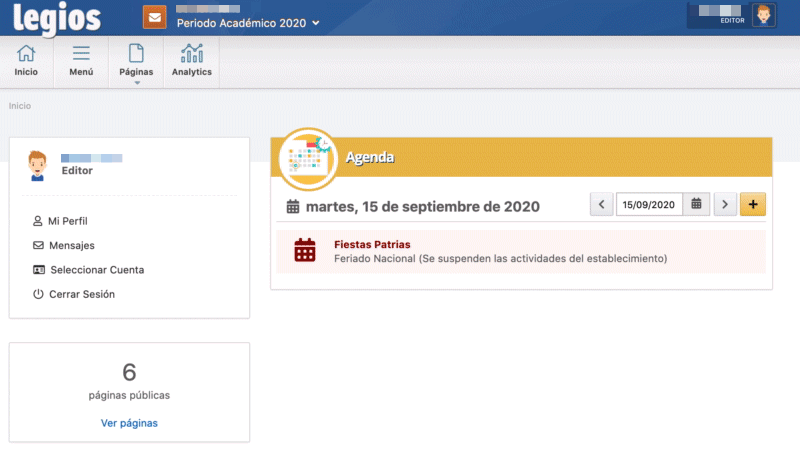Image resolution: width=800 pixels, height=458 pixels.
Task: Click Cerrar Sesión to log out
Action: [x=74, y=294]
